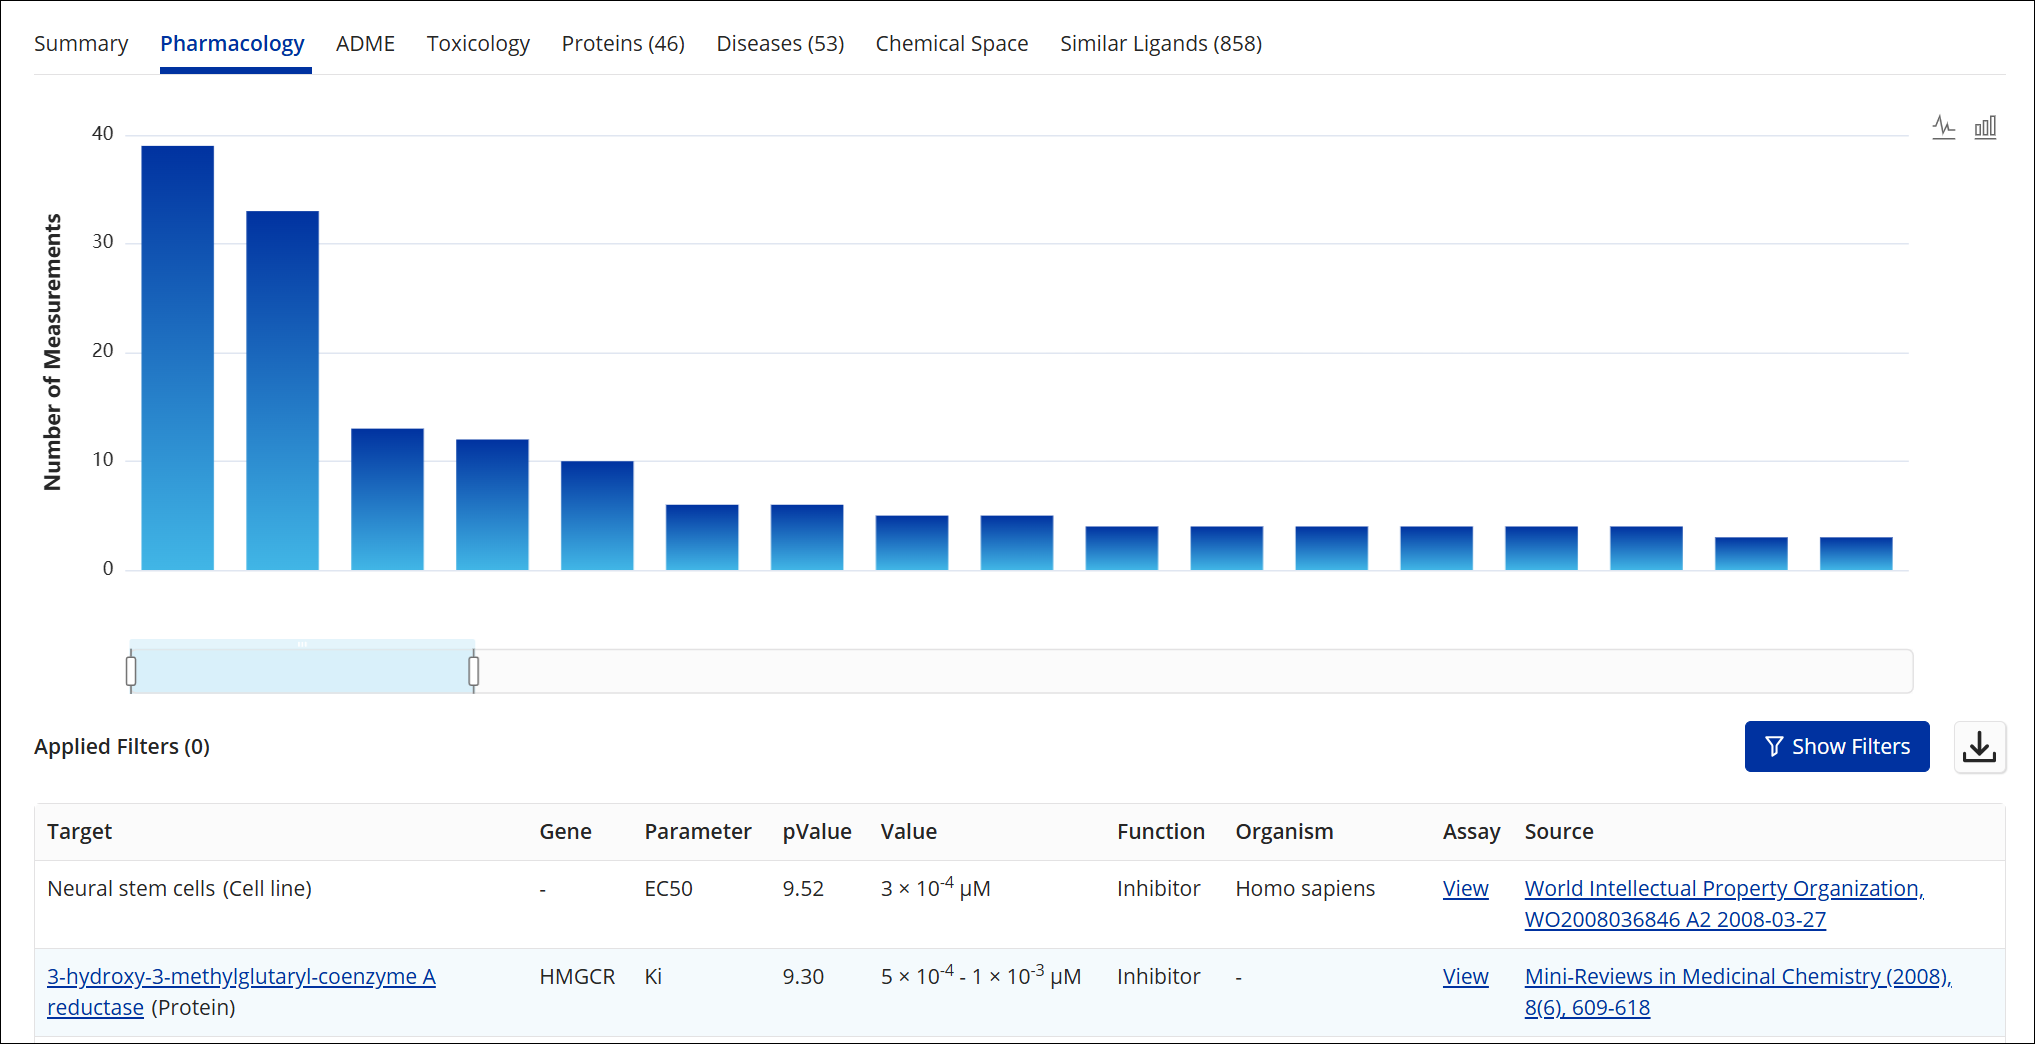Viewport: 2035px width, 1044px height.
Task: Click the pValue column header
Action: pos(817,832)
